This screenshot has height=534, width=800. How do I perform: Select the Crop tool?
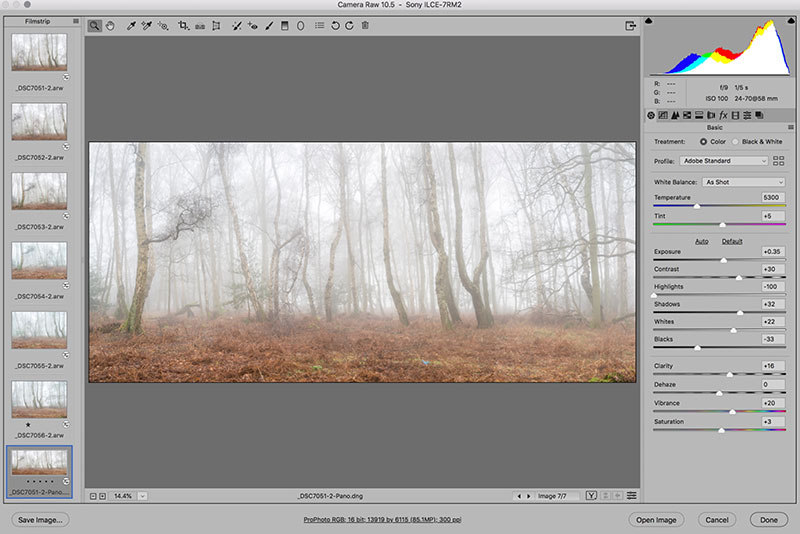(x=183, y=26)
